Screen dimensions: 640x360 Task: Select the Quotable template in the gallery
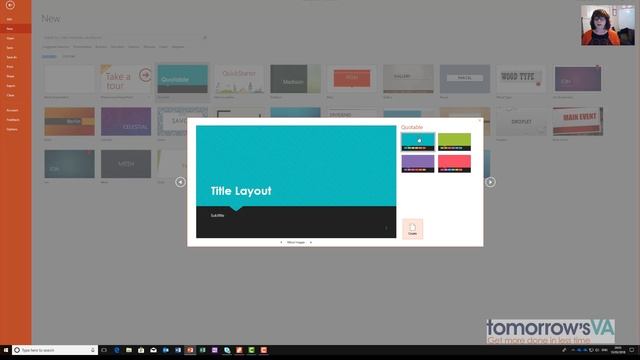pyautogui.click(x=182, y=79)
